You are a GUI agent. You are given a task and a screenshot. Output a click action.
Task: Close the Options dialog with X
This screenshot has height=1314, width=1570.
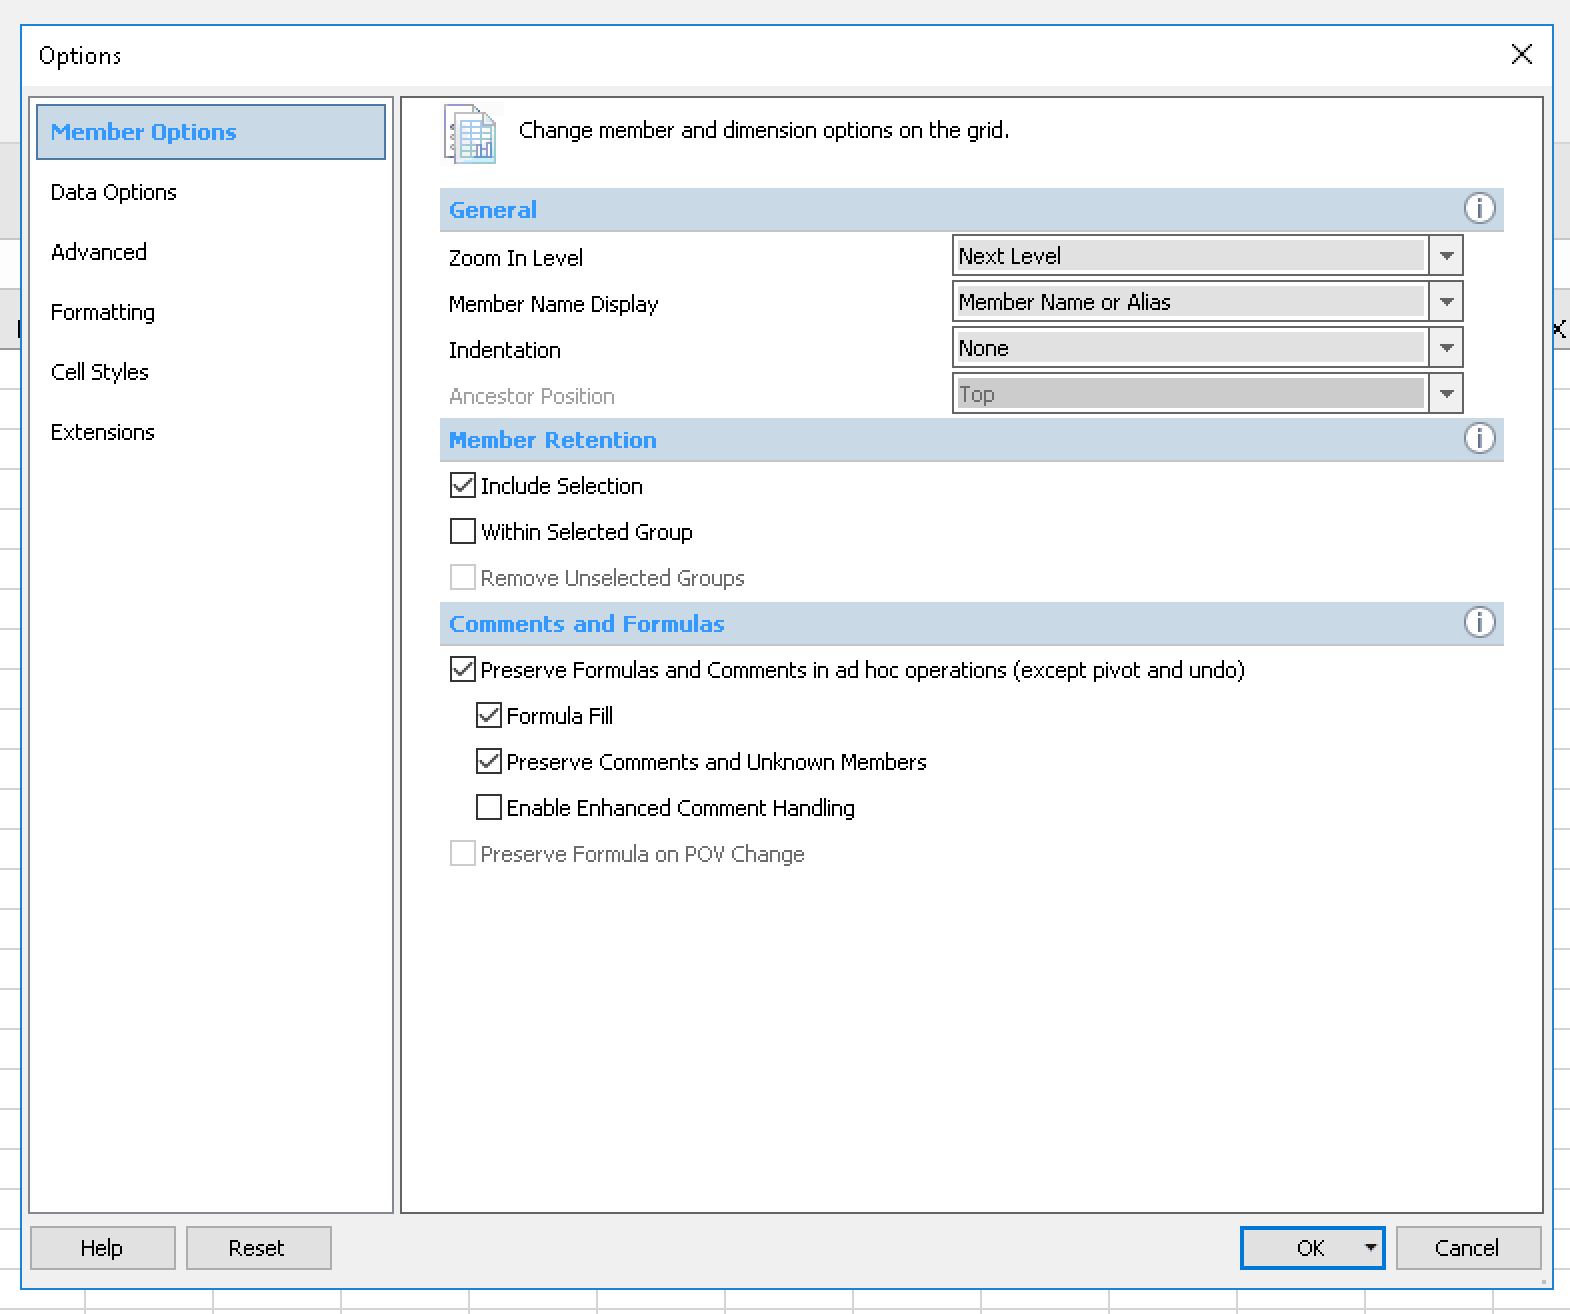tap(1521, 54)
